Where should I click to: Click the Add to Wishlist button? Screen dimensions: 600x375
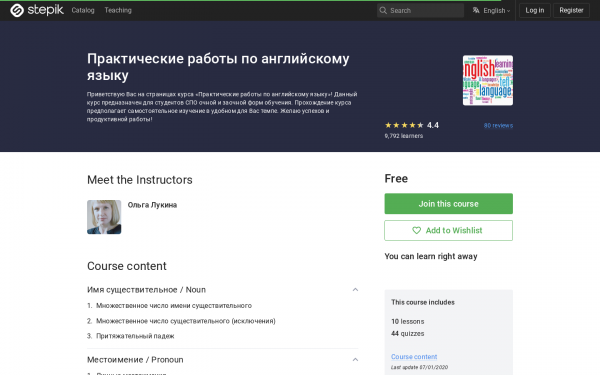tap(448, 230)
